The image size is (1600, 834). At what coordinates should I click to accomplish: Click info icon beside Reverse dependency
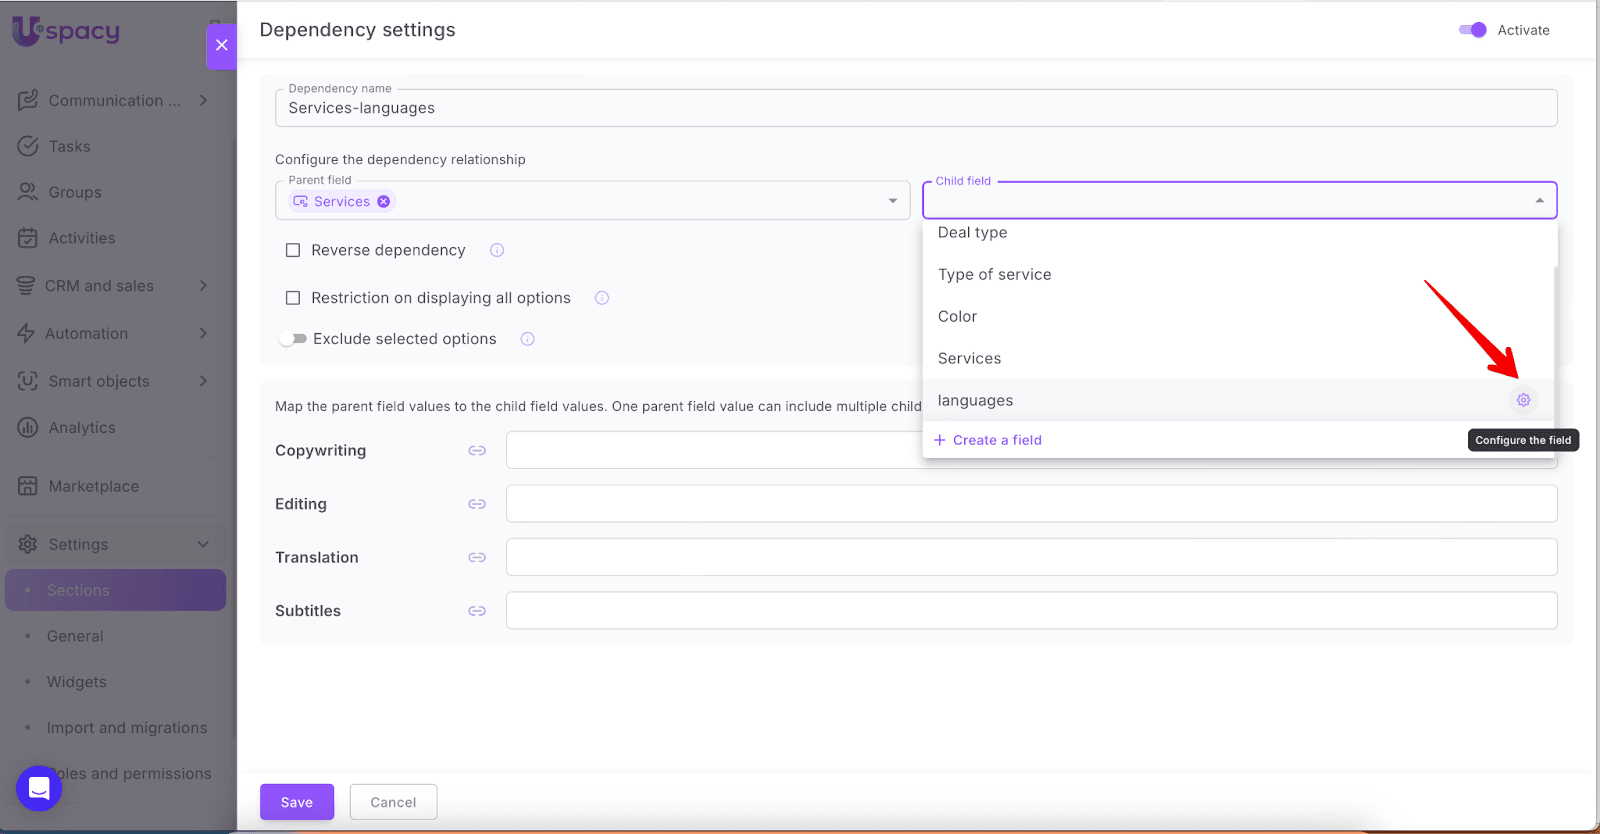click(497, 250)
